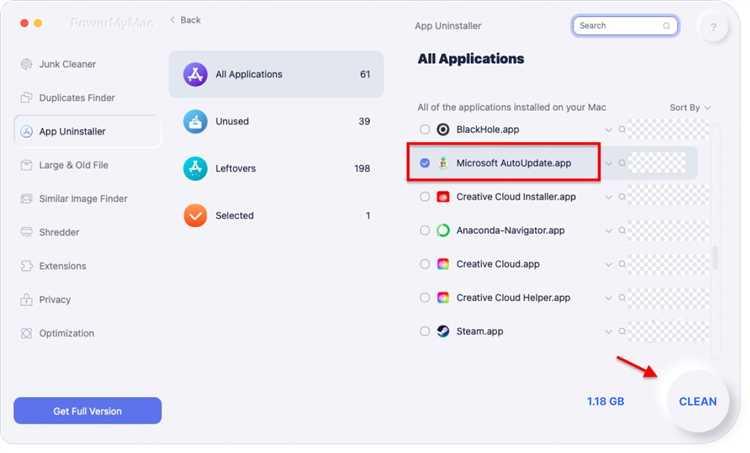Click the Steam.app icon

[x=443, y=331]
